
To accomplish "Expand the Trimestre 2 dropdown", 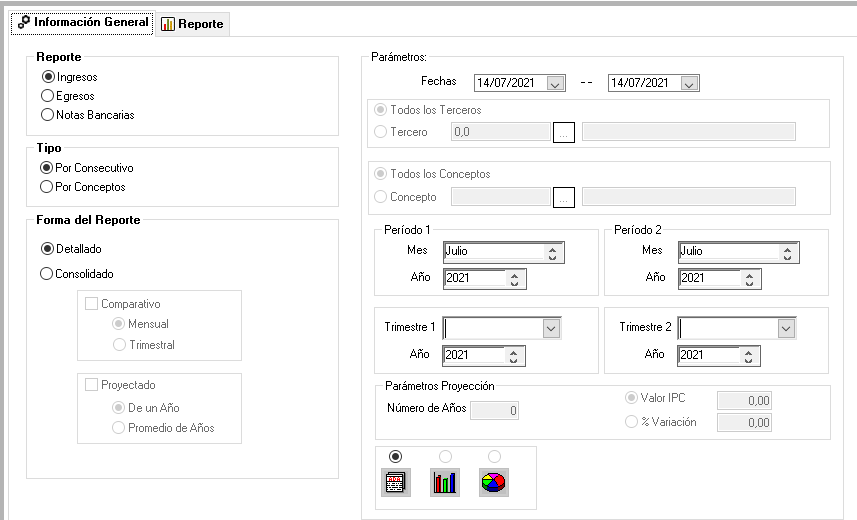I will click(x=786, y=328).
